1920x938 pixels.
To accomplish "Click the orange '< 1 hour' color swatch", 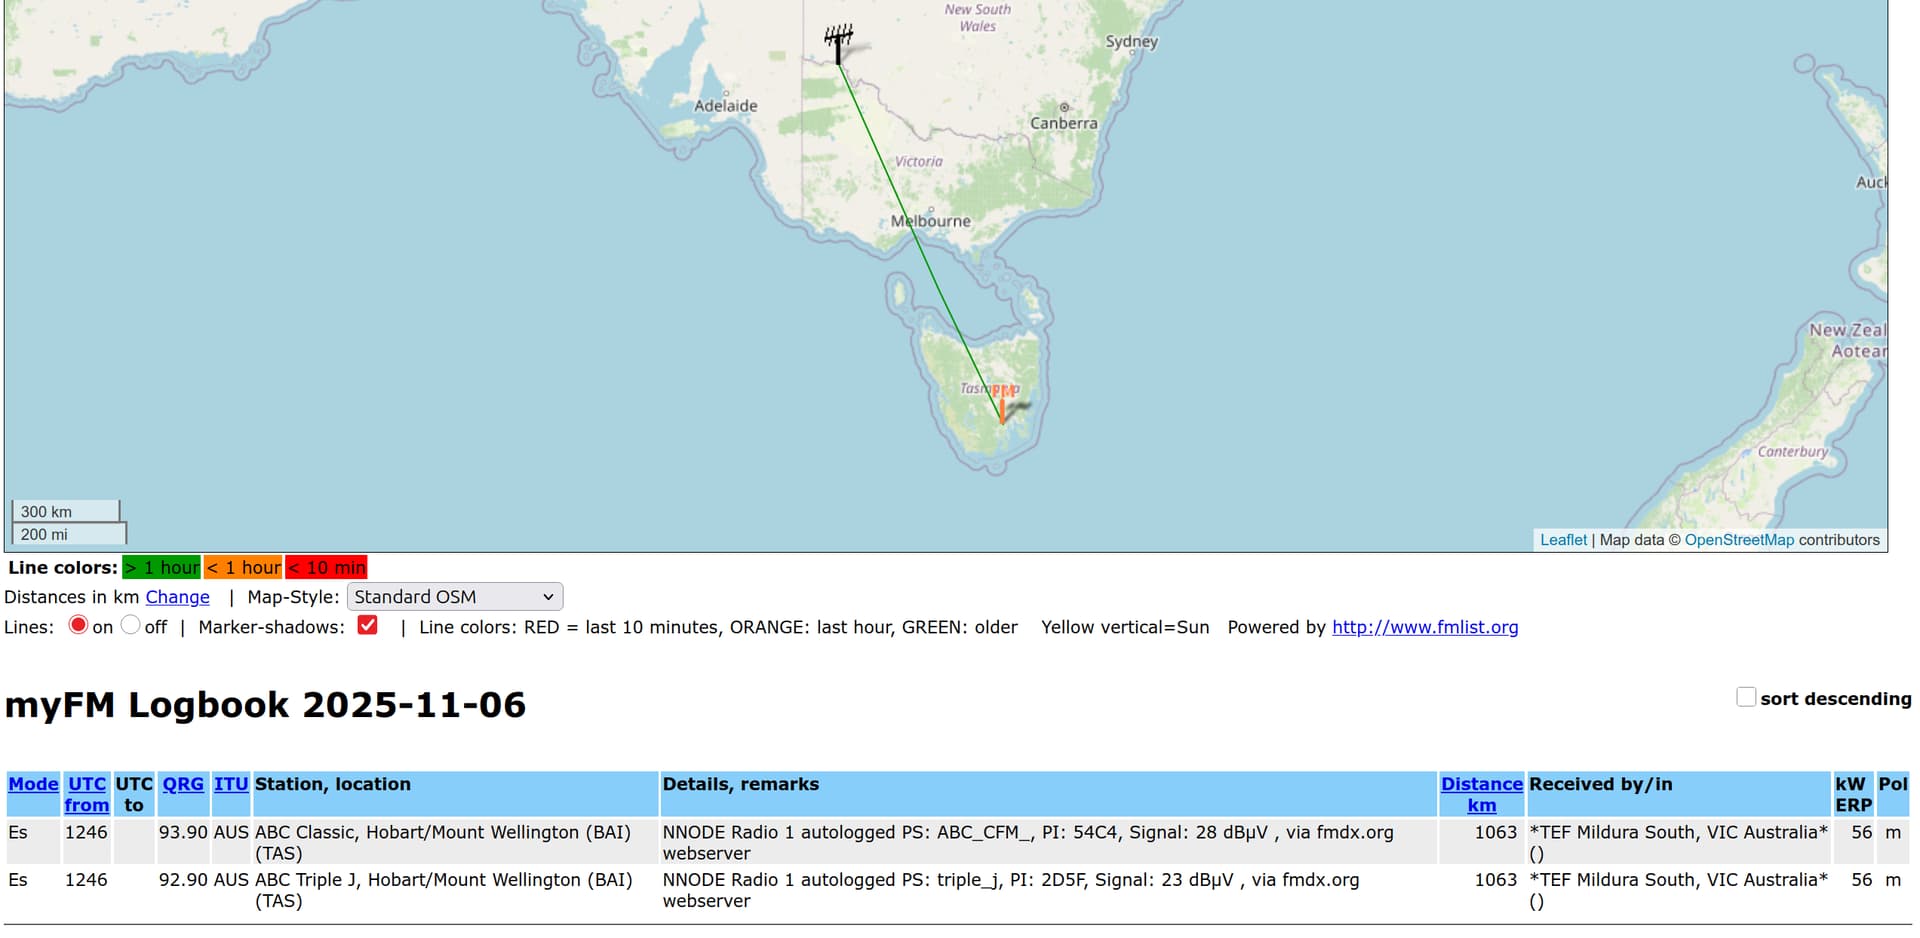I will coord(243,568).
